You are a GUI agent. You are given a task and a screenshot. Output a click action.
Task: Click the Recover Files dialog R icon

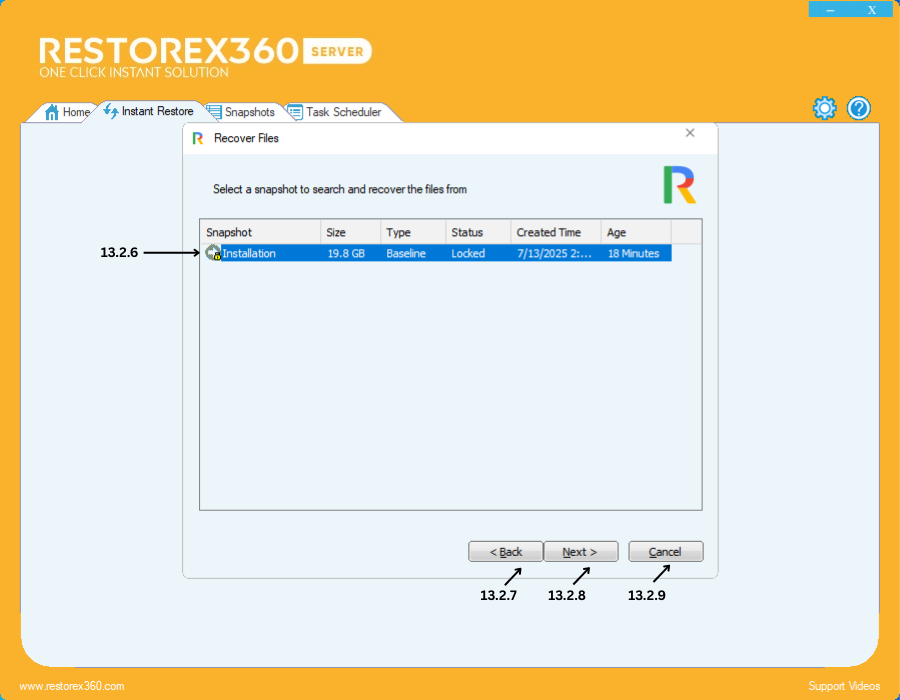(x=198, y=138)
